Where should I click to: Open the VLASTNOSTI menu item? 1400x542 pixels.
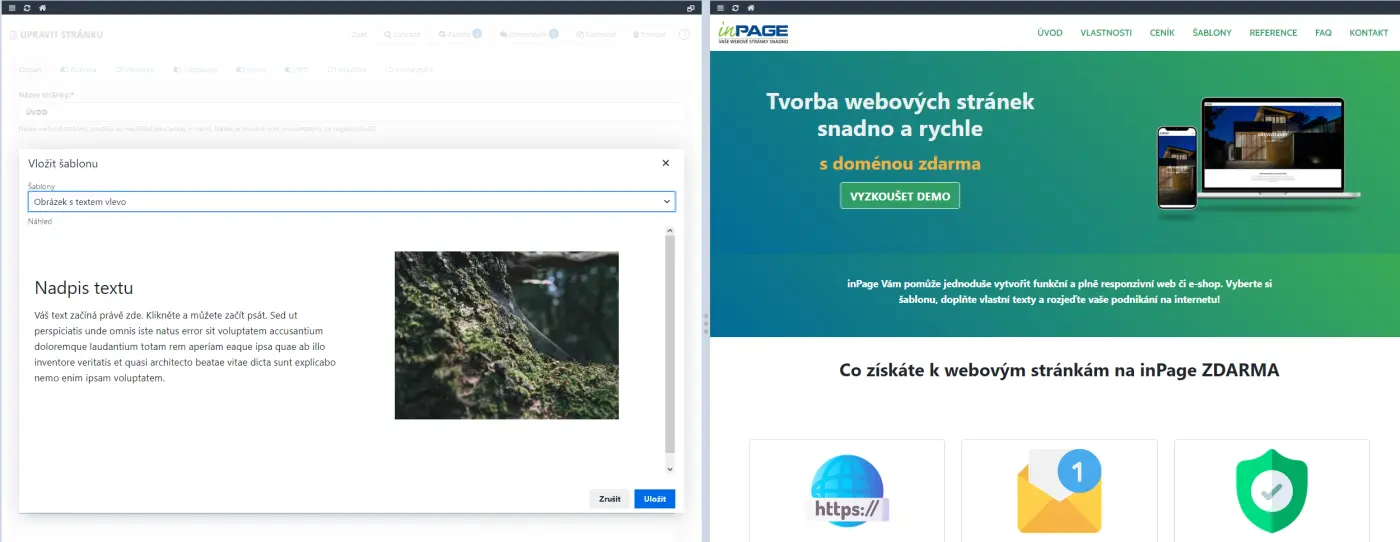[1106, 33]
